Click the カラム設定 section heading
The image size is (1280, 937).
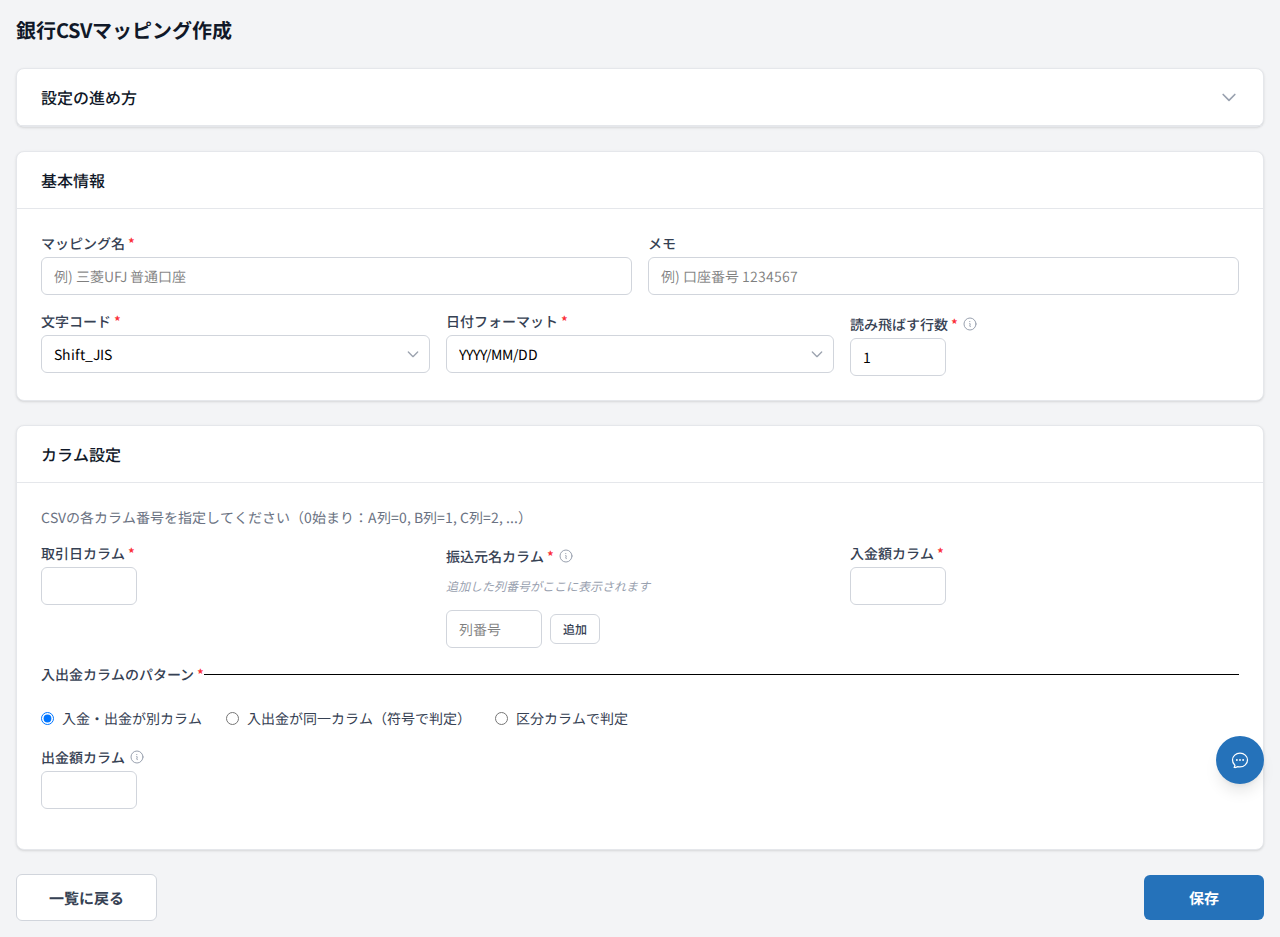[x=81, y=455]
